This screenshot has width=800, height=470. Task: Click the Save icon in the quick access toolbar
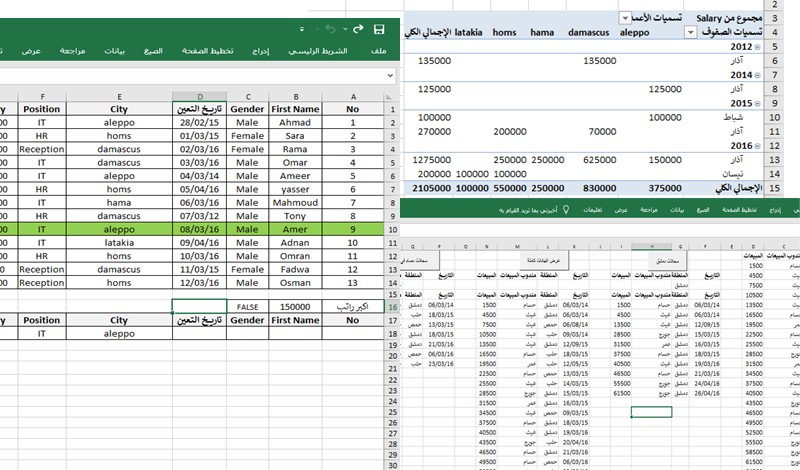click(379, 29)
